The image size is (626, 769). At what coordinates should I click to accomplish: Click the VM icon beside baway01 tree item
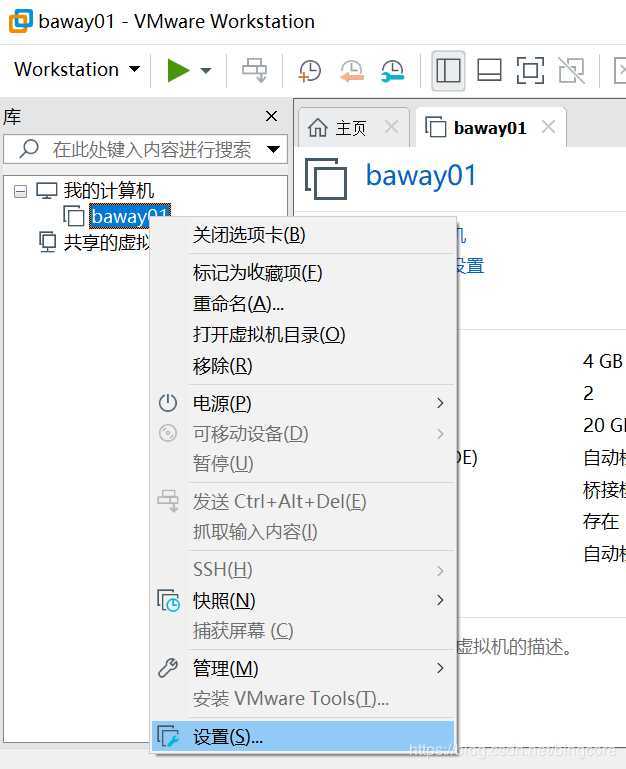[74, 216]
